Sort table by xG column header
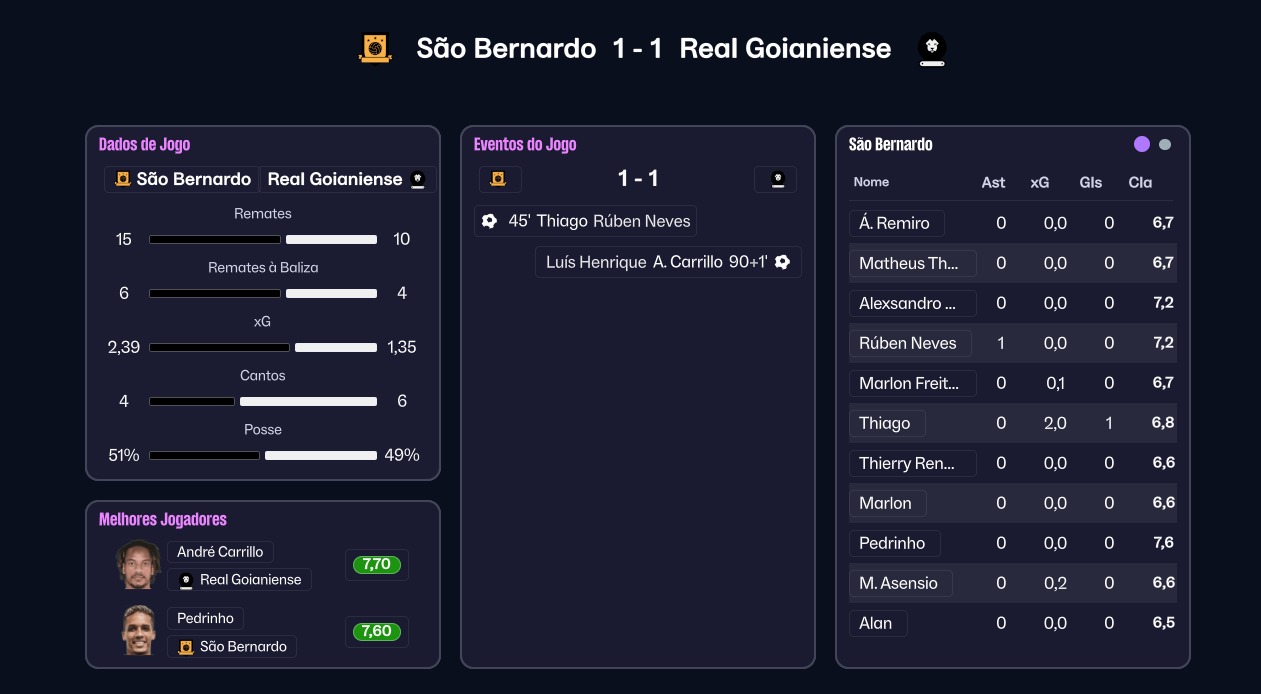Image resolution: width=1261 pixels, height=694 pixels. (1040, 182)
